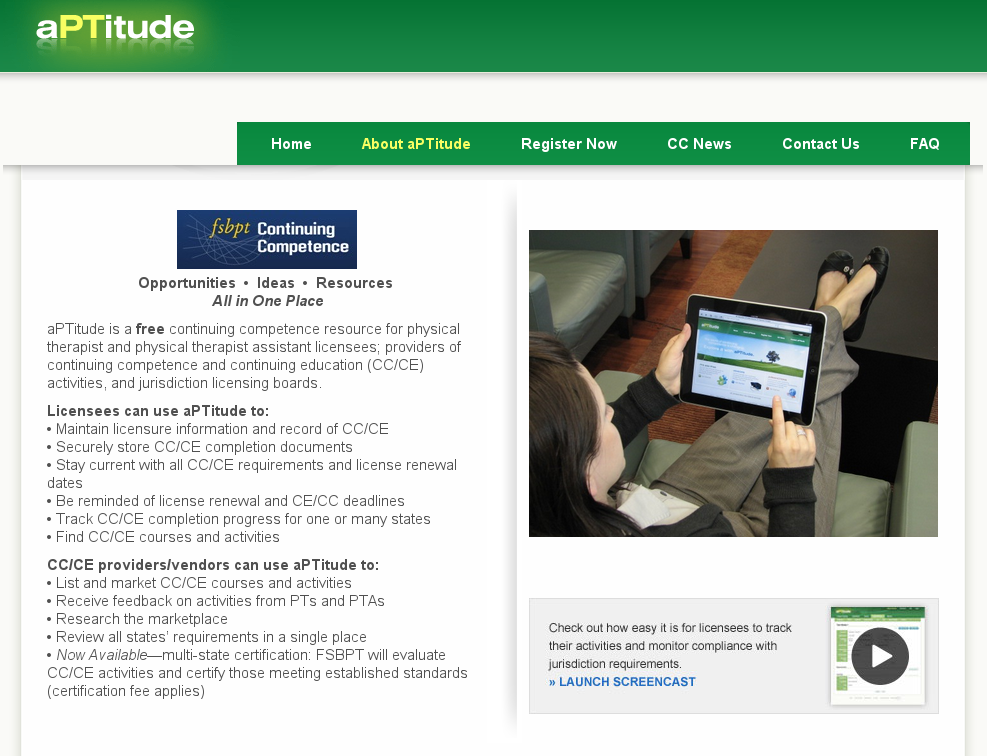Viewport: 987px width, 756px height.
Task: Click 'CC/CE providers/vendors can use aPTitude to:' heading
Action: tap(213, 565)
